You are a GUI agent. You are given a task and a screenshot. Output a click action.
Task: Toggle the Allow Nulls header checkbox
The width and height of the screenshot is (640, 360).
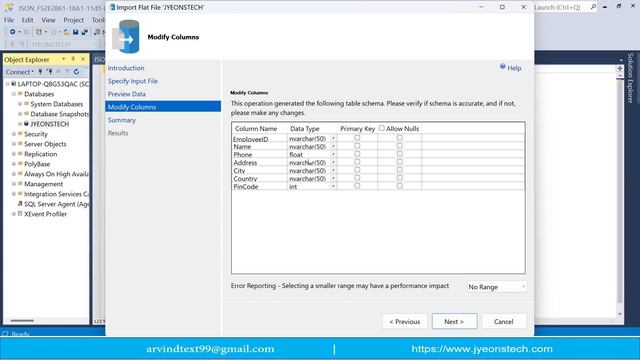point(382,128)
